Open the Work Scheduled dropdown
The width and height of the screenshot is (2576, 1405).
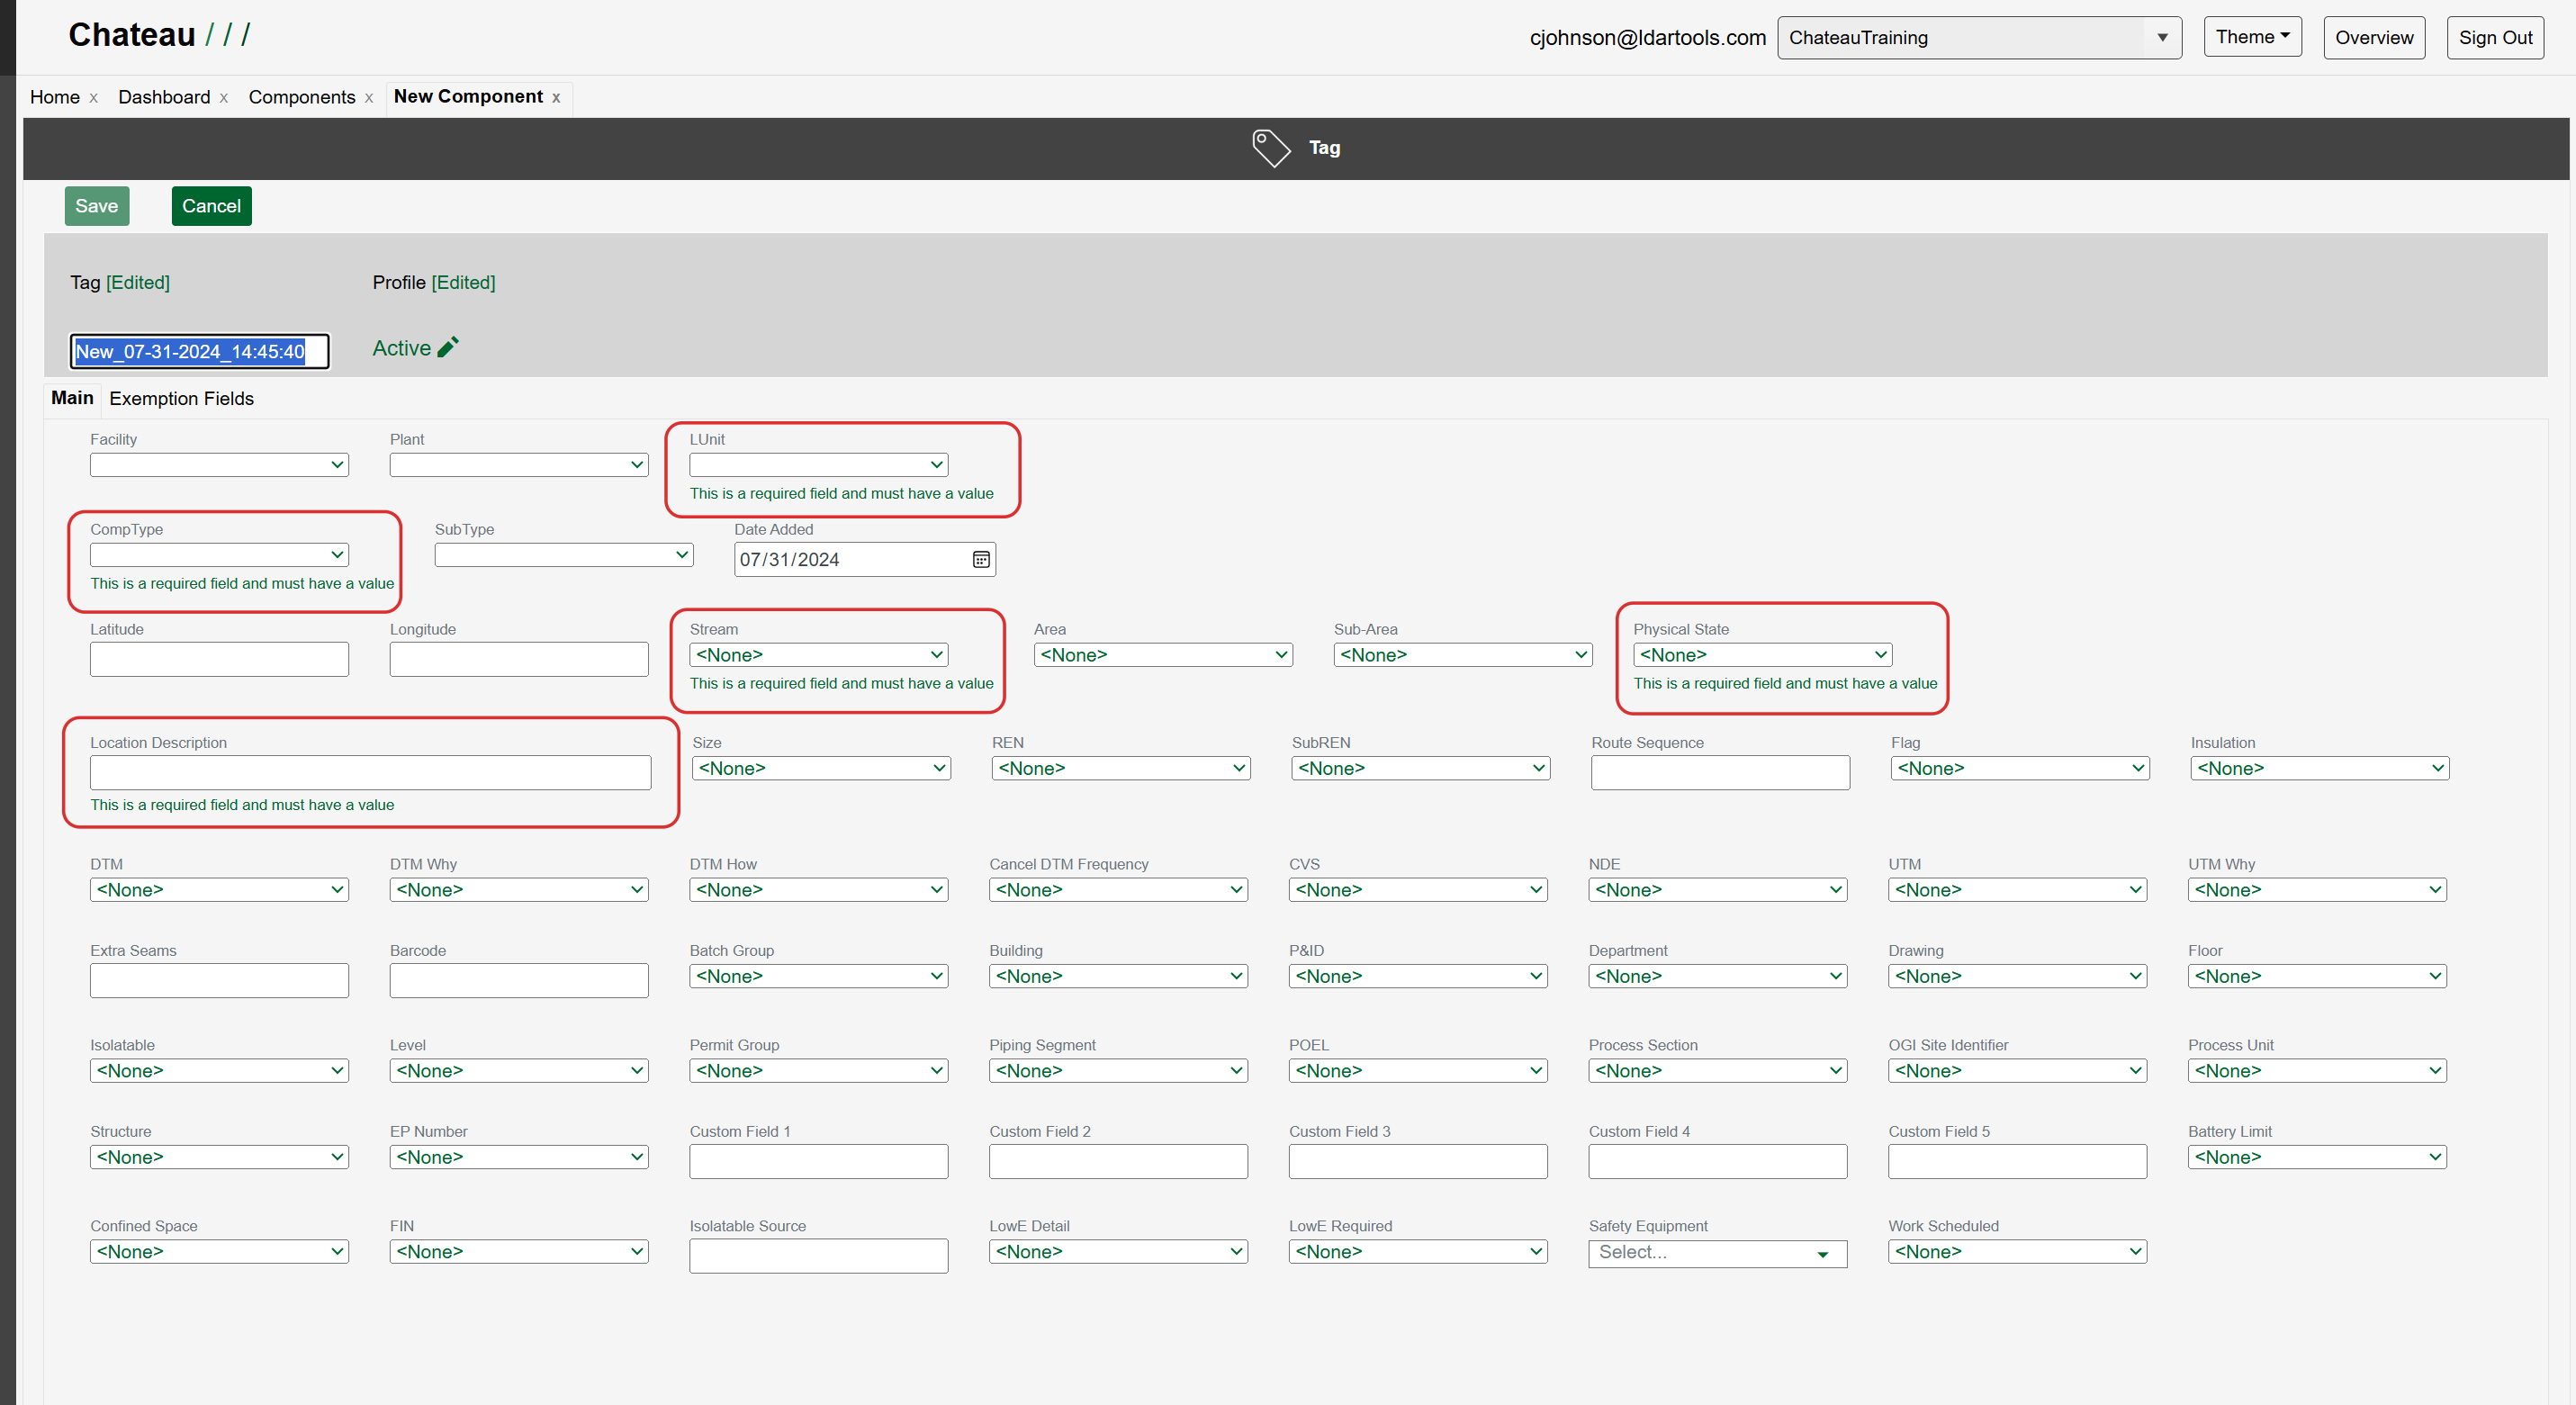[x=2017, y=1252]
